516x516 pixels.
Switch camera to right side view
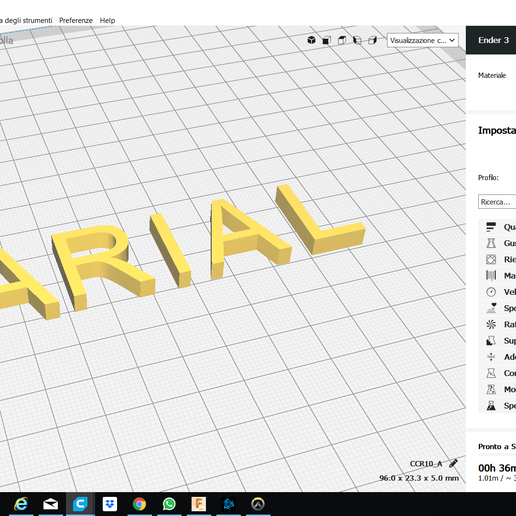click(x=372, y=40)
